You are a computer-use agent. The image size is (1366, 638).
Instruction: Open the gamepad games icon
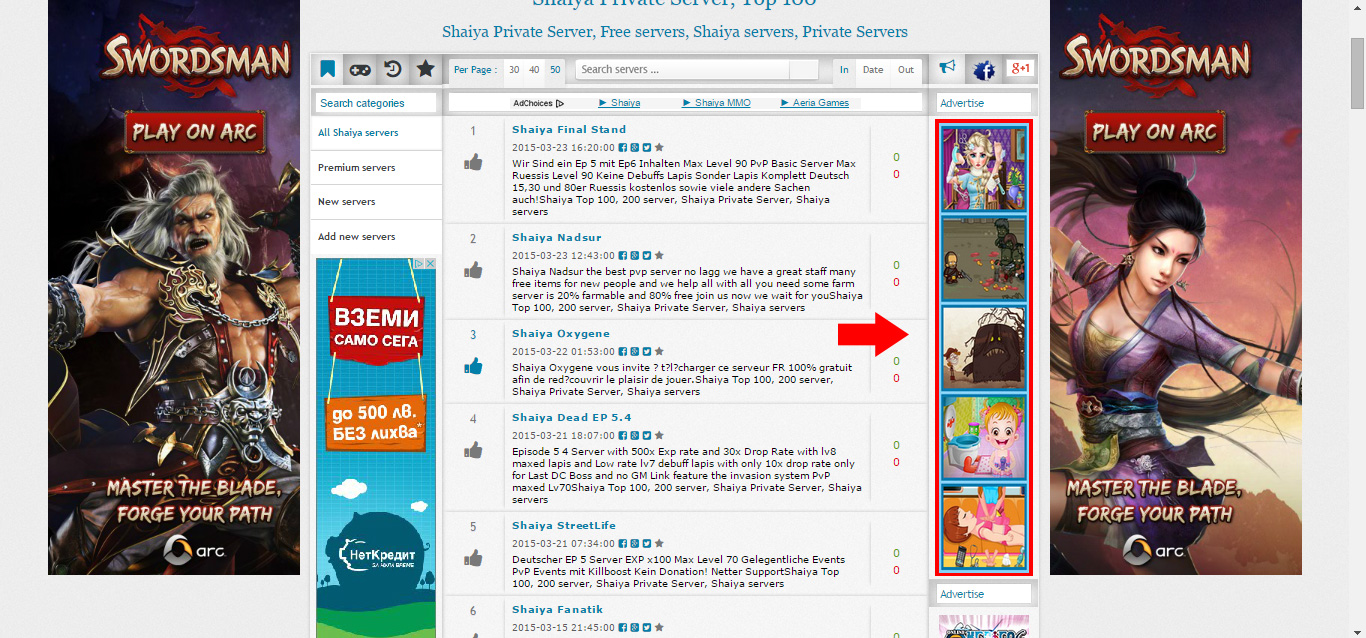[359, 69]
